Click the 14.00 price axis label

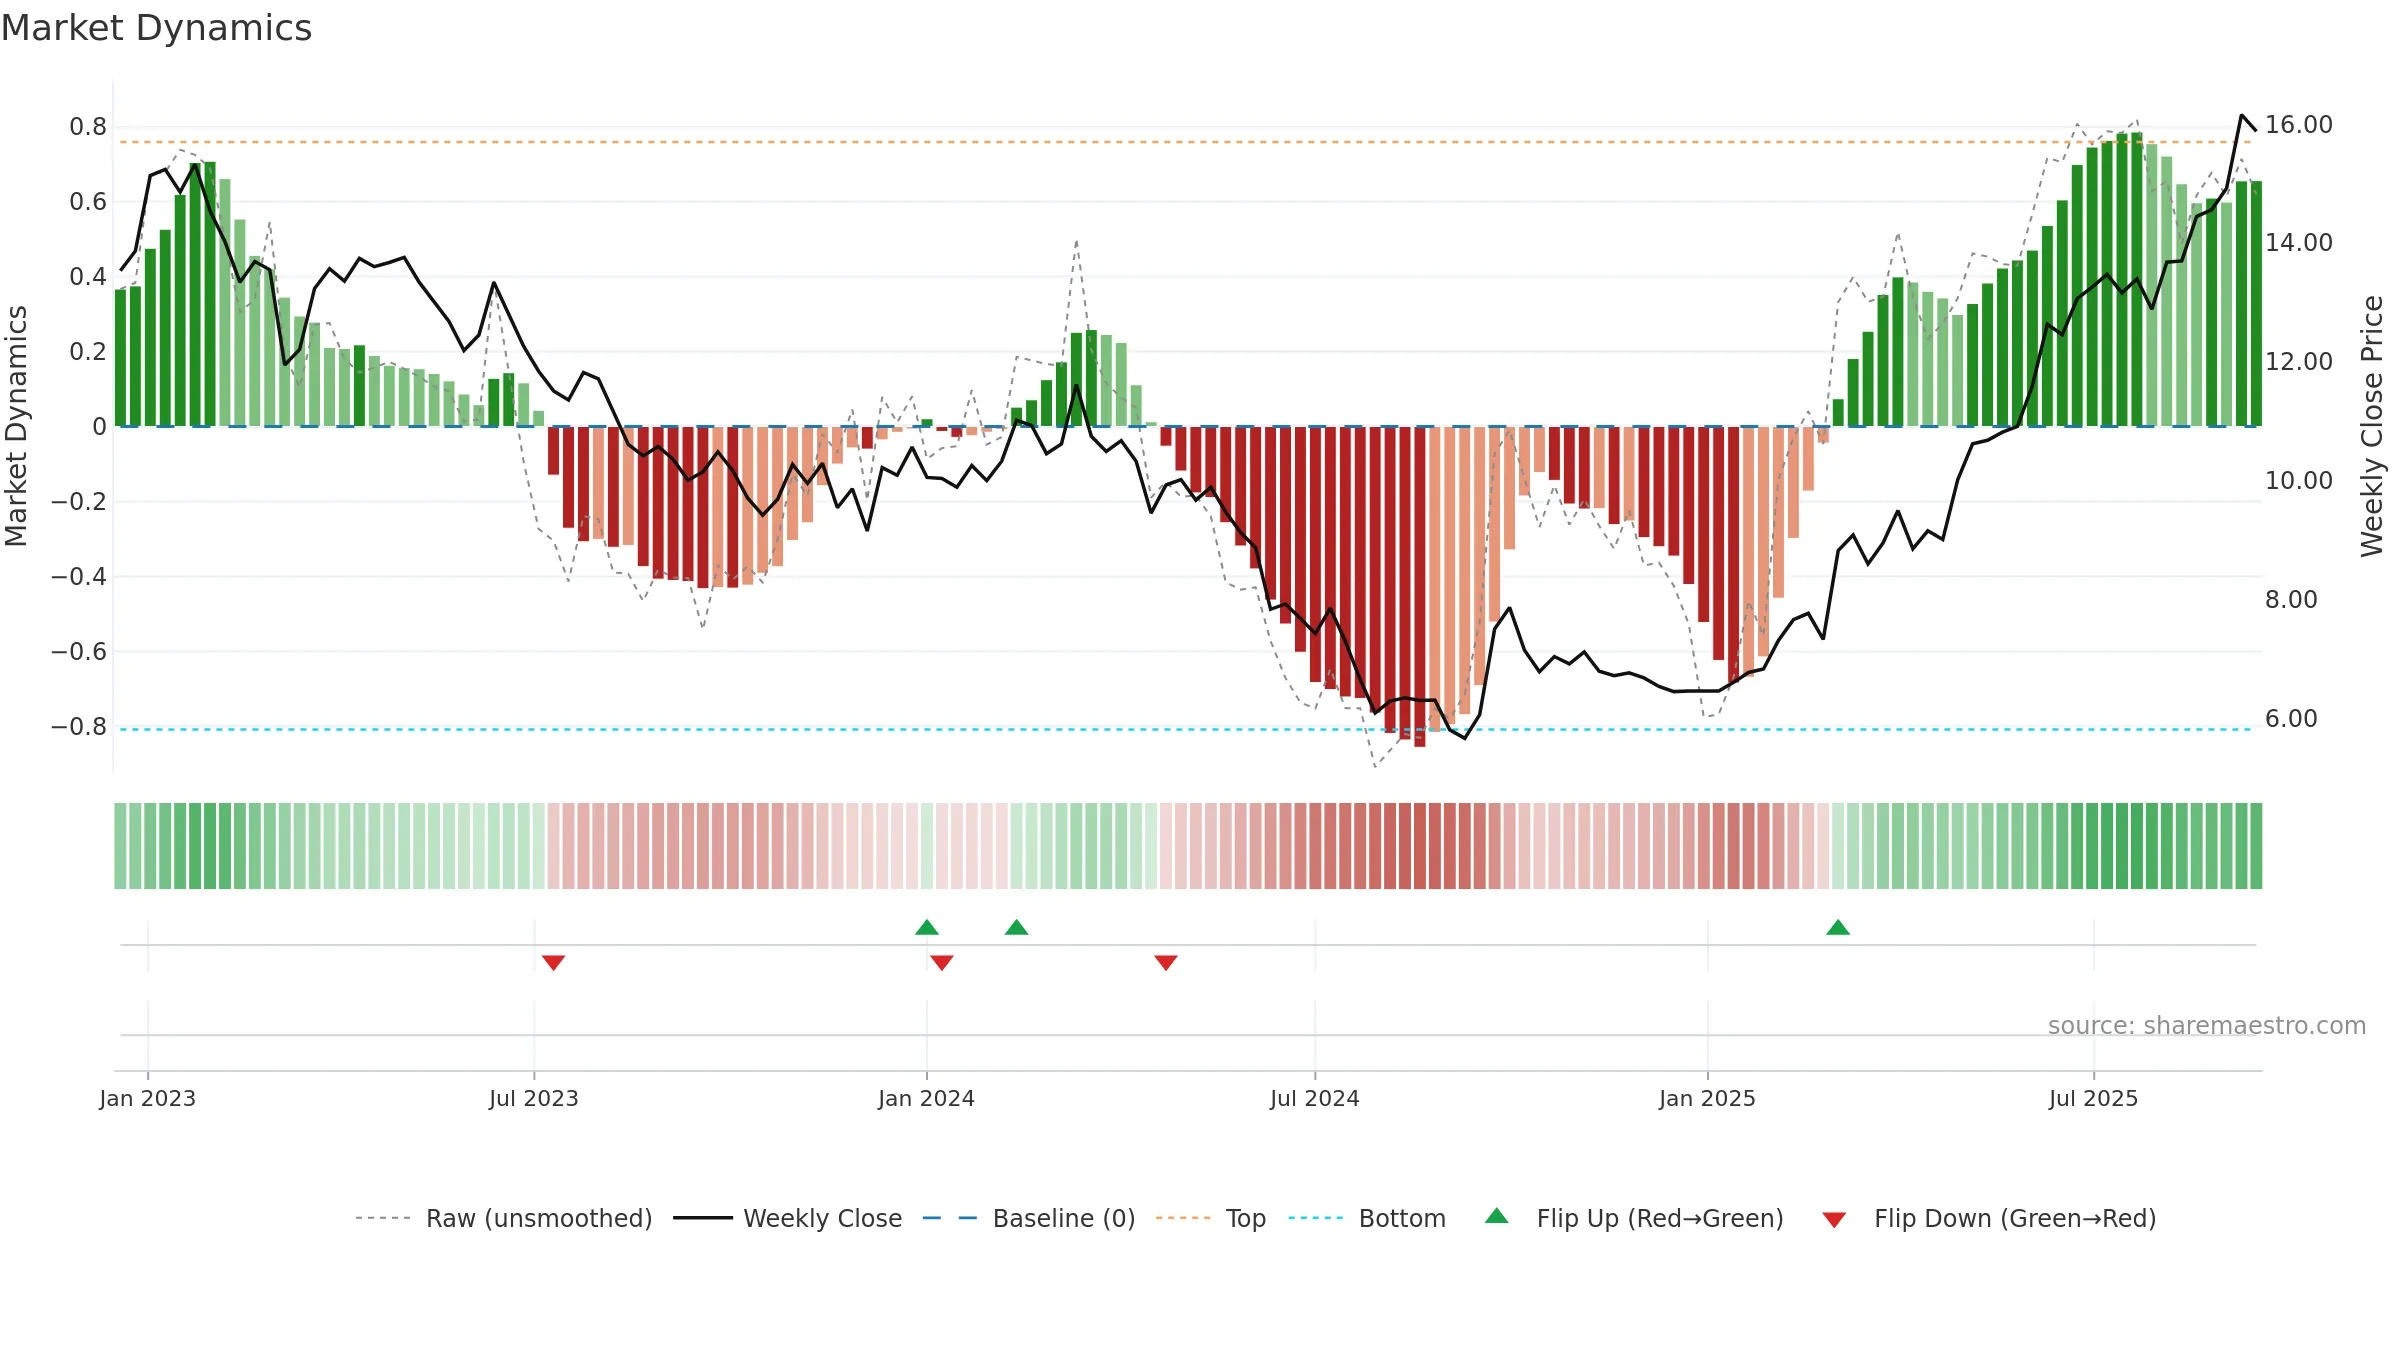[2299, 242]
